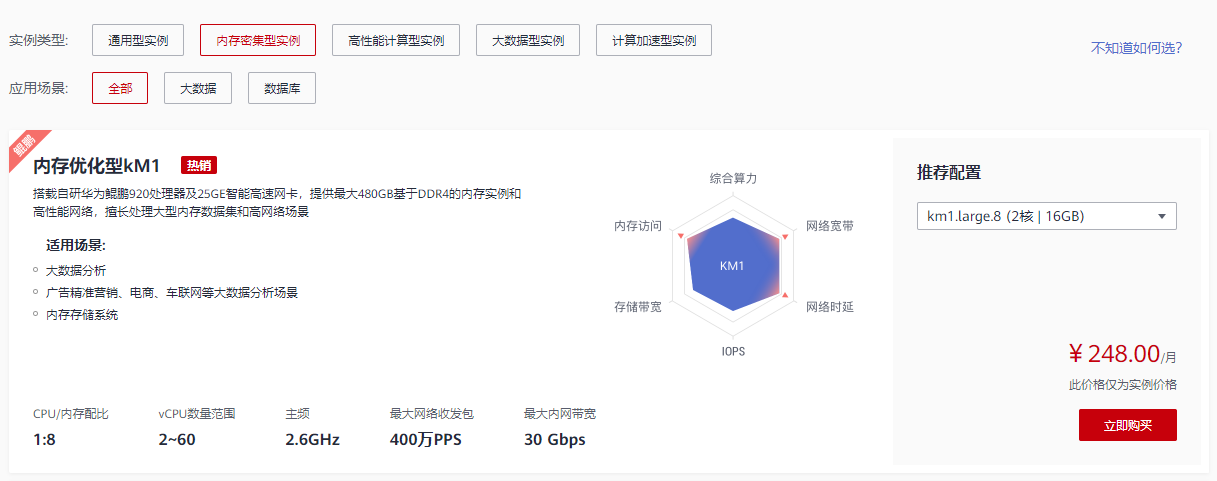Click the 大数据分析 scenario bullet
This screenshot has height=481, width=1217.
click(x=76, y=270)
